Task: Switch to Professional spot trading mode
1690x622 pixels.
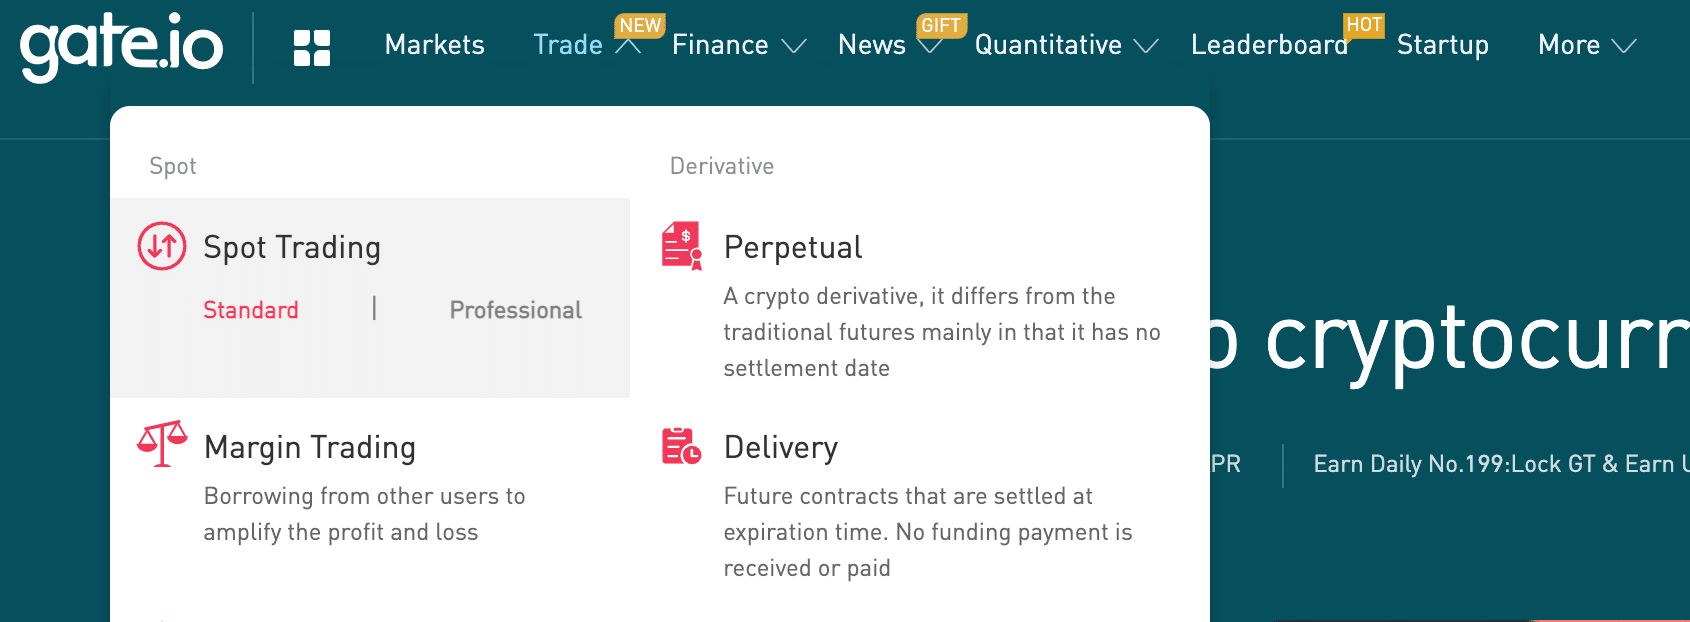Action: 516,310
